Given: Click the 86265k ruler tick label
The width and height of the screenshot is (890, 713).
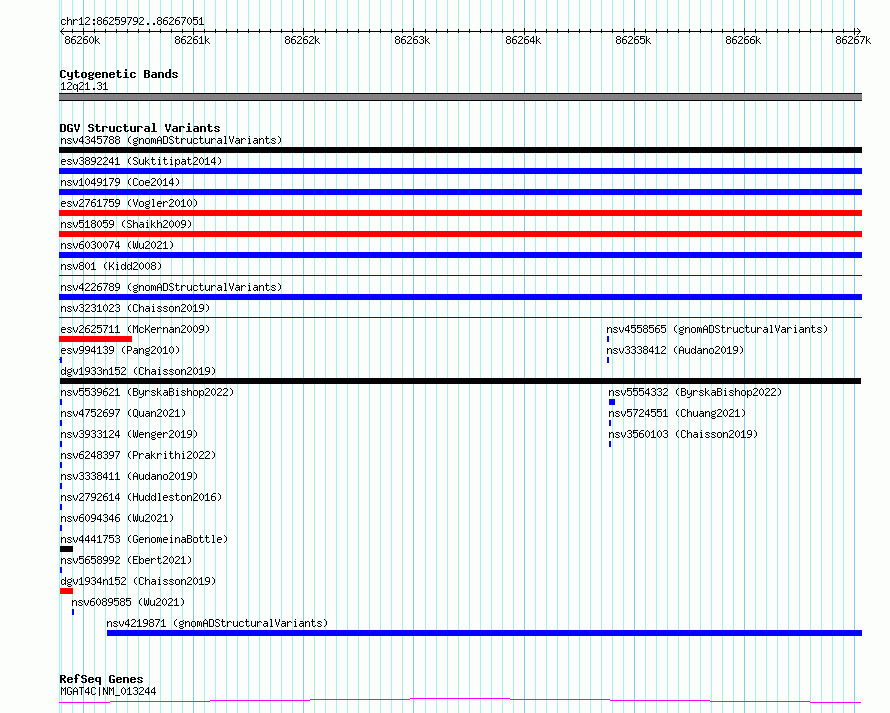Looking at the screenshot, I should pyautogui.click(x=633, y=40).
